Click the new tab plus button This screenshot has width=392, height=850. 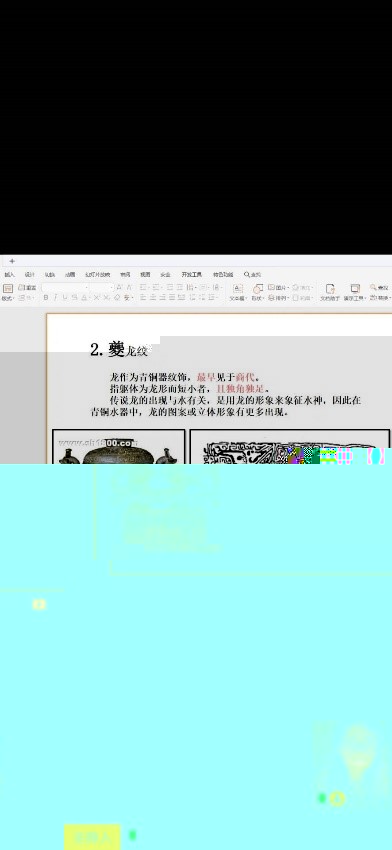tap(12, 261)
